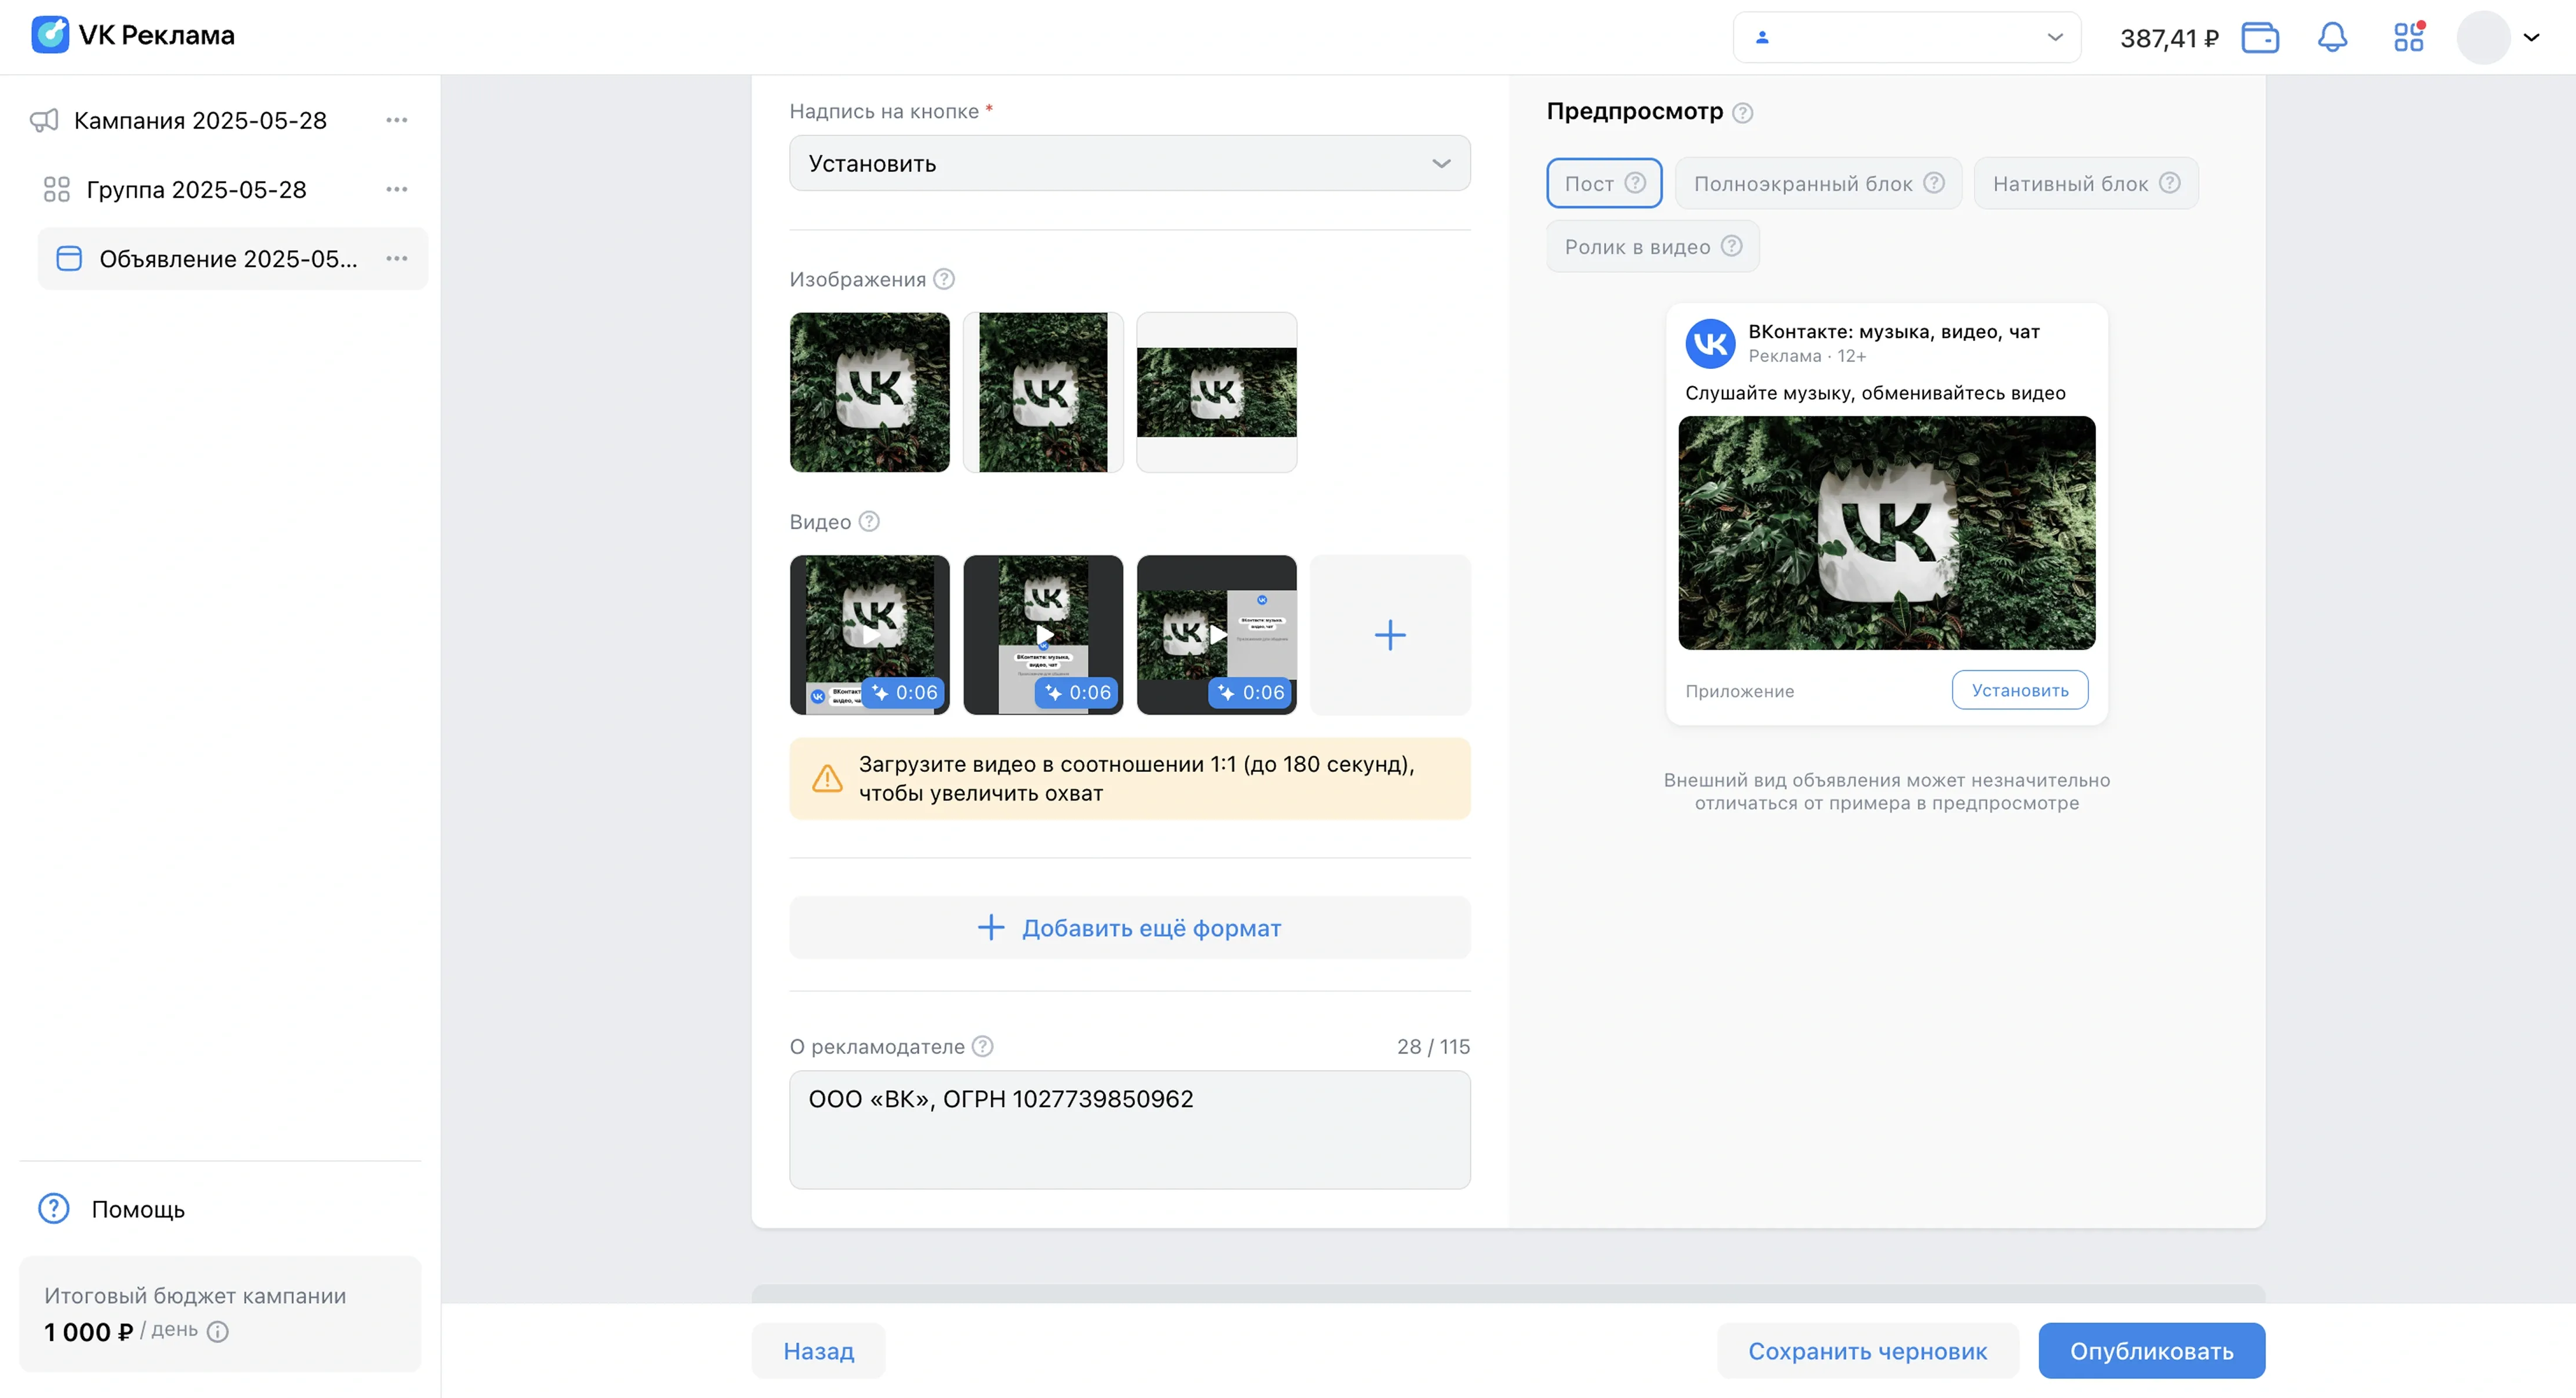This screenshot has width=2576, height=1398.
Task: Open the wallet balance icon
Action: click(x=2260, y=38)
